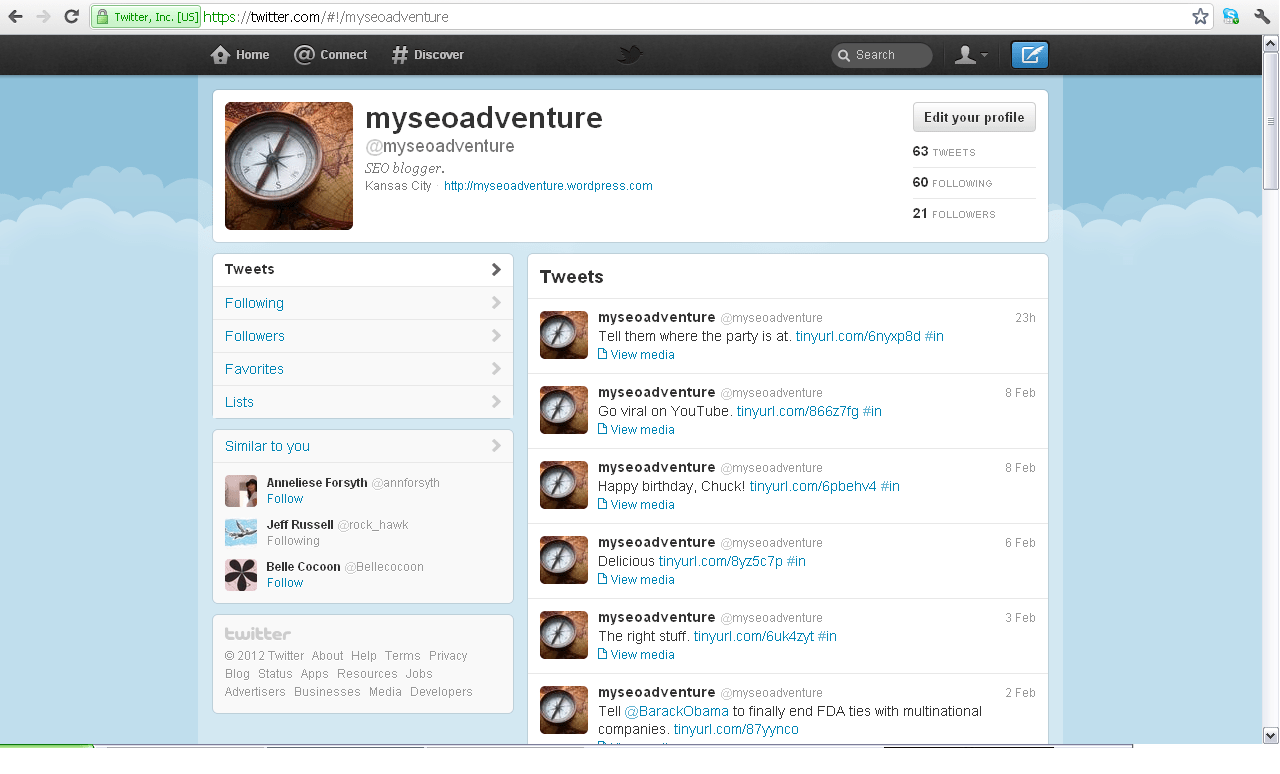Bookmark the page using the star icon

point(1199,16)
